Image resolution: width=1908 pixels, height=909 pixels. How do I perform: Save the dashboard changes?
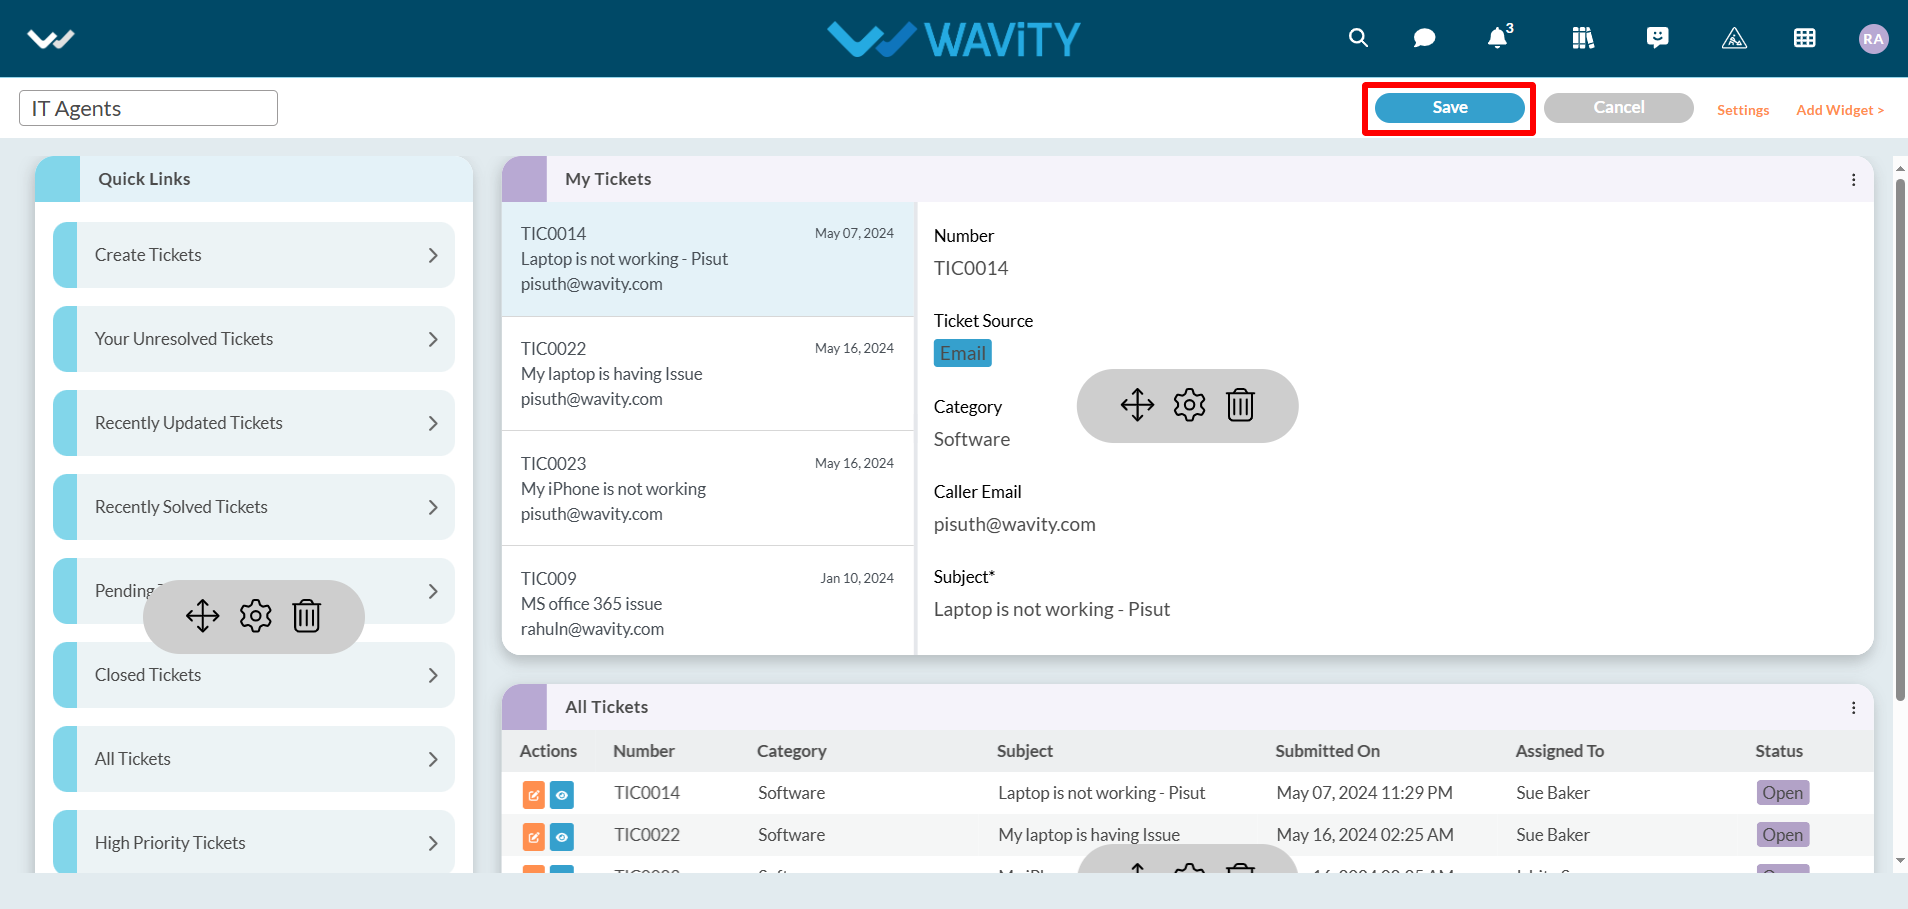[x=1449, y=108]
